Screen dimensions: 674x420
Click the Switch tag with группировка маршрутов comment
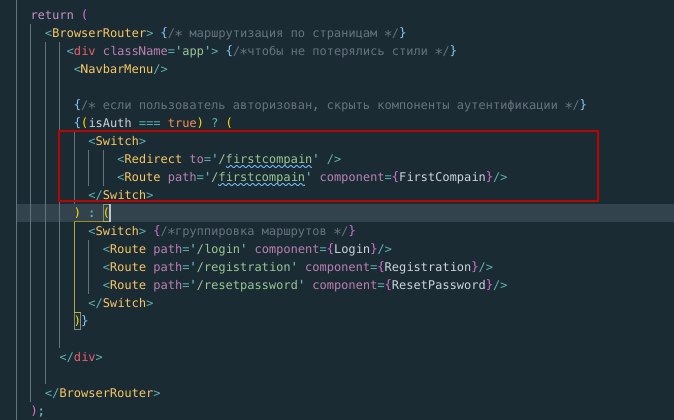(117, 231)
